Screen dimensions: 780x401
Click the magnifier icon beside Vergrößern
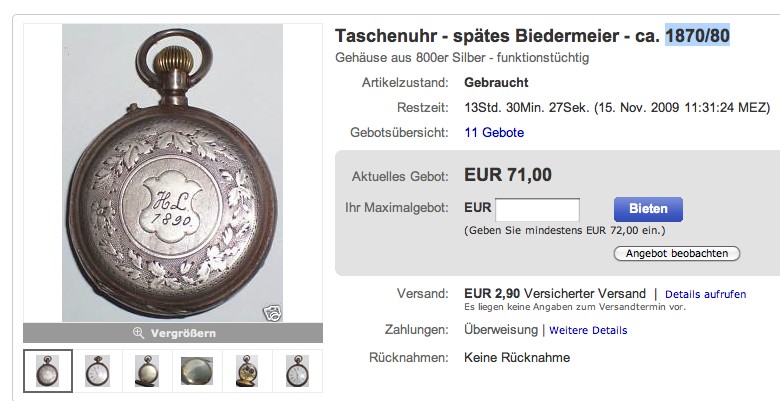[x=138, y=333]
